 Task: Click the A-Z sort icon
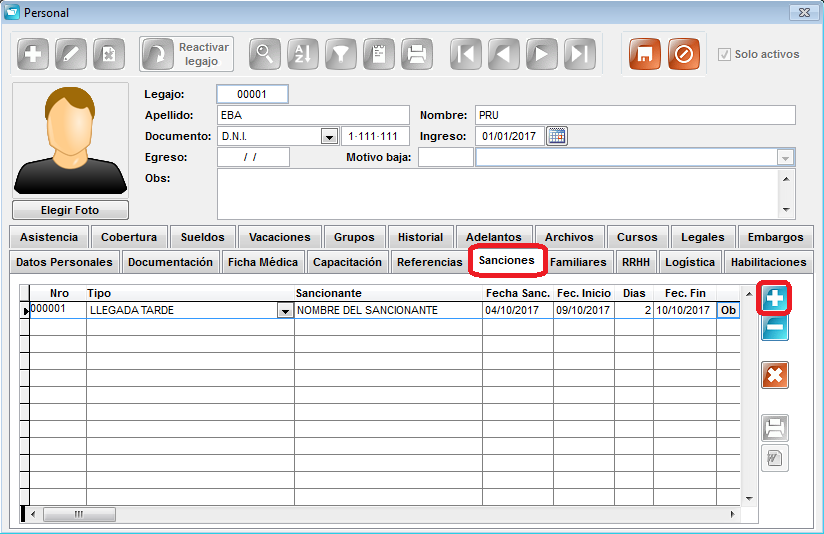click(x=303, y=54)
